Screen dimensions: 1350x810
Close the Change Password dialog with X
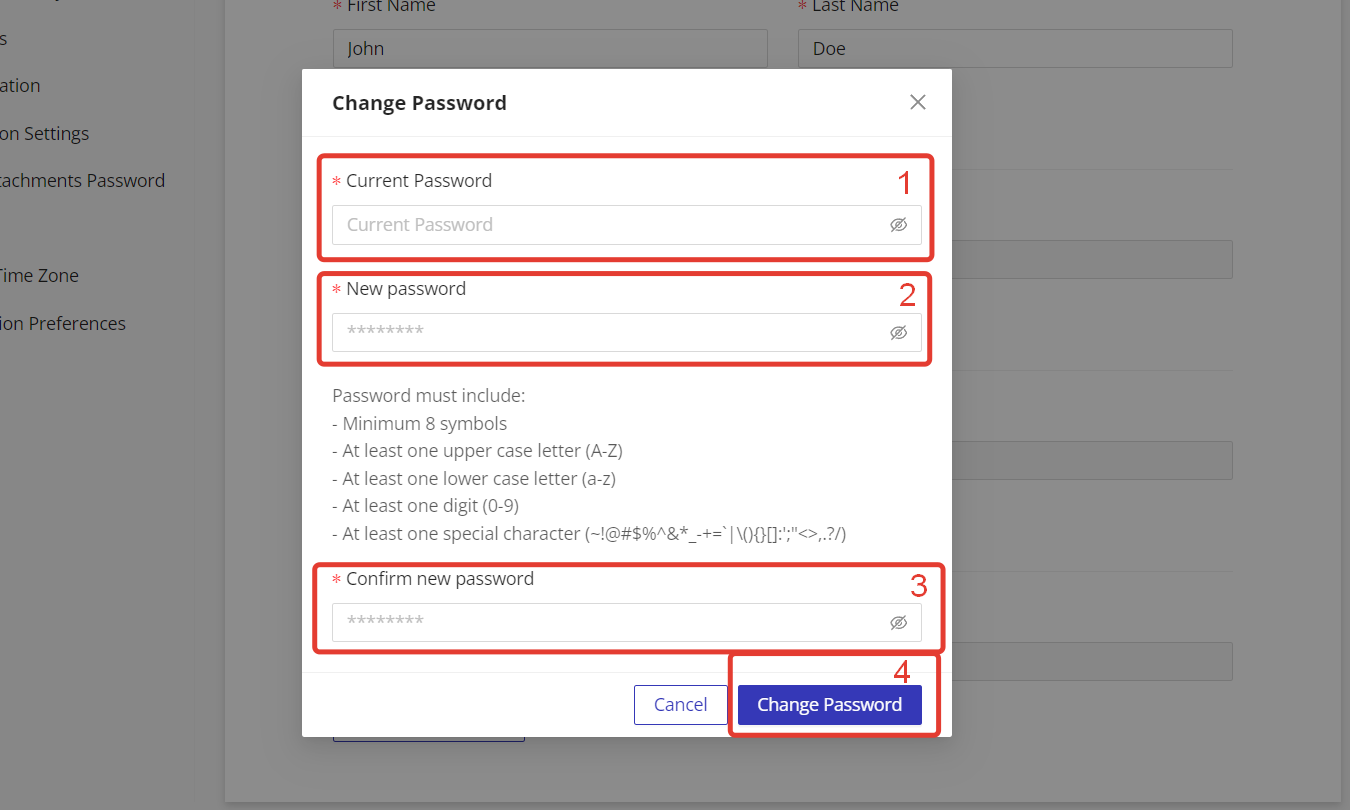(918, 102)
